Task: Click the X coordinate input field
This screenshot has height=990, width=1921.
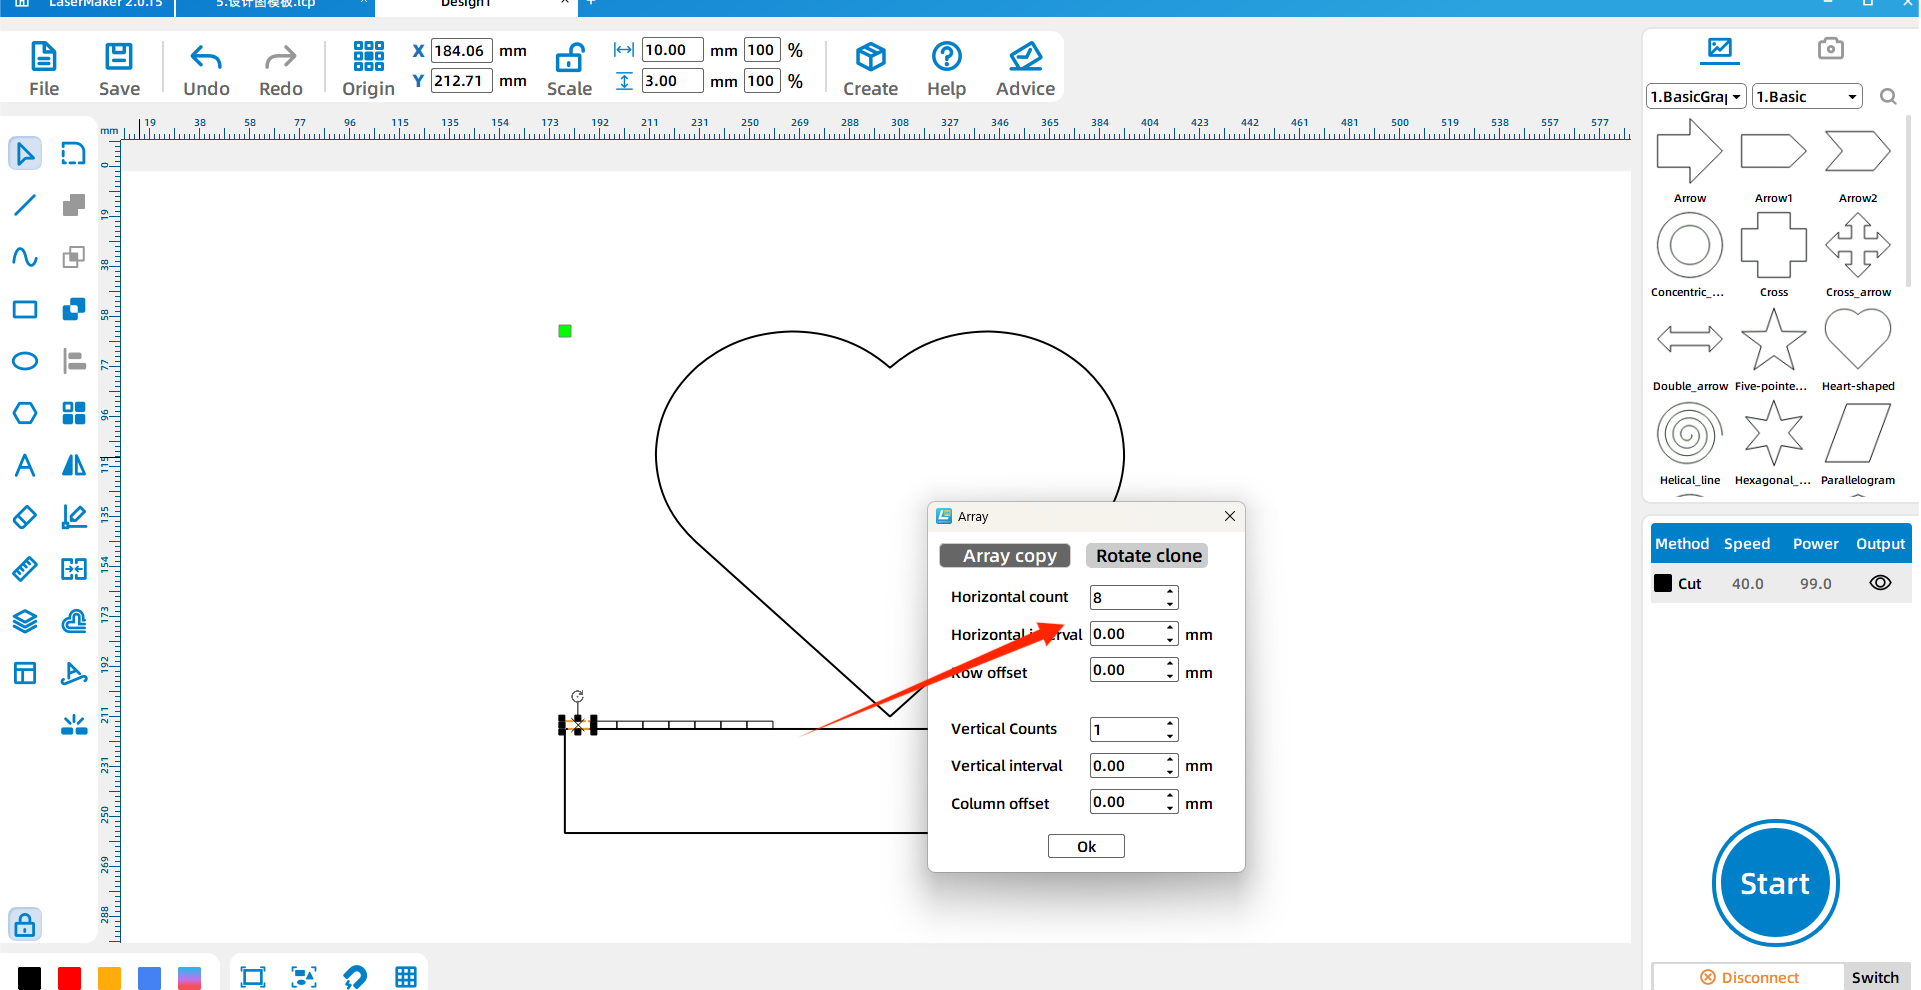Action: click(x=461, y=51)
